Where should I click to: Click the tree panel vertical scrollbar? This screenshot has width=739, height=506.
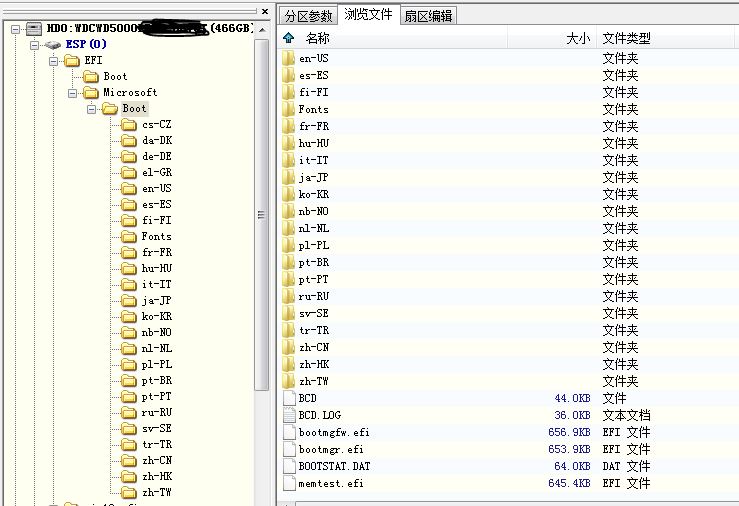click(x=261, y=215)
